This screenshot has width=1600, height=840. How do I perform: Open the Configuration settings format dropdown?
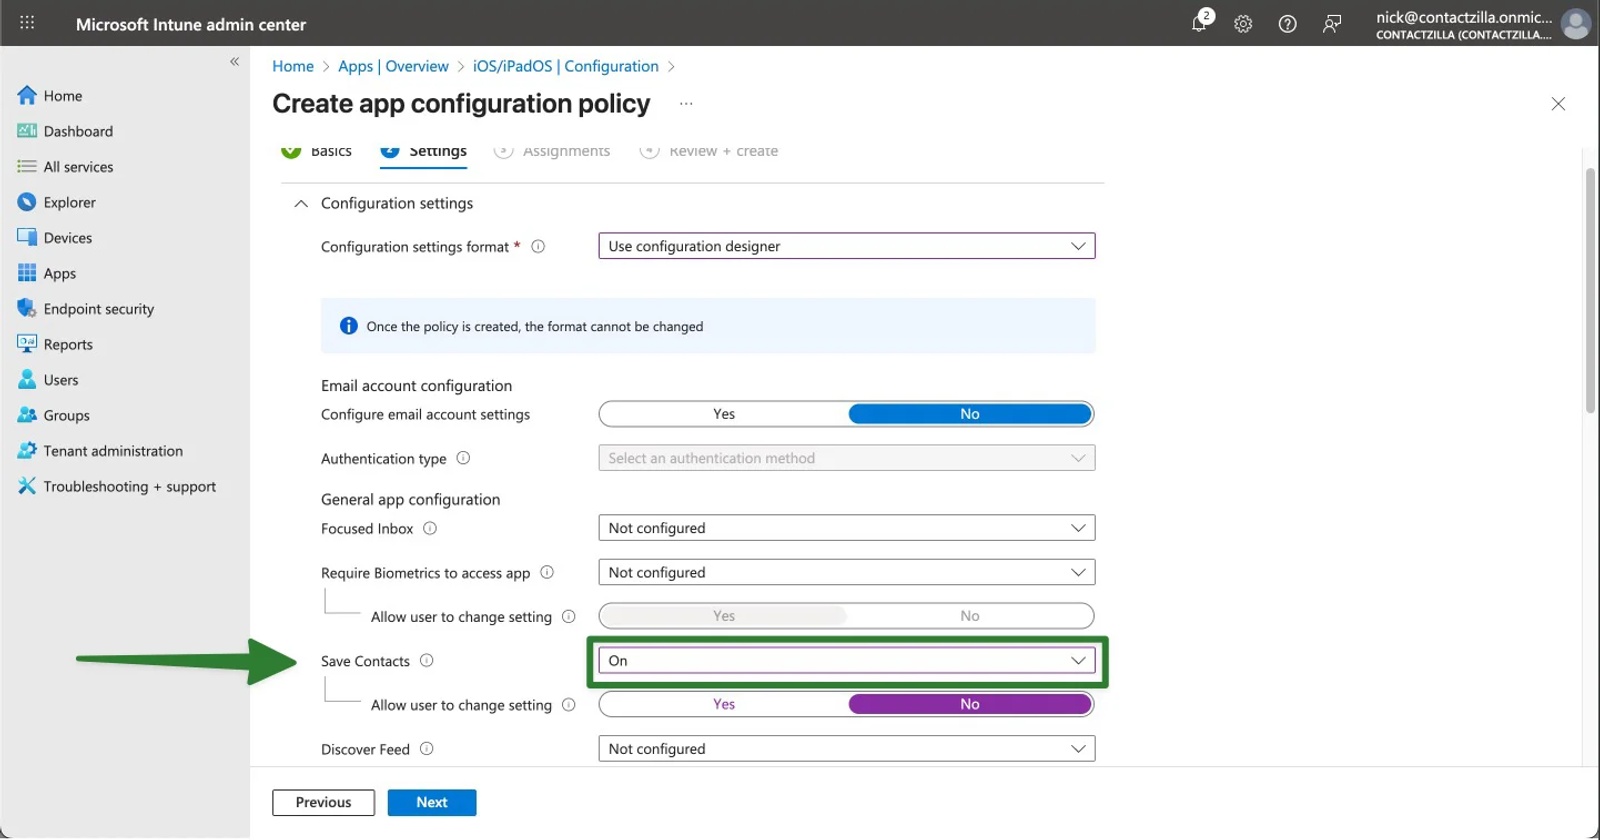coord(847,246)
